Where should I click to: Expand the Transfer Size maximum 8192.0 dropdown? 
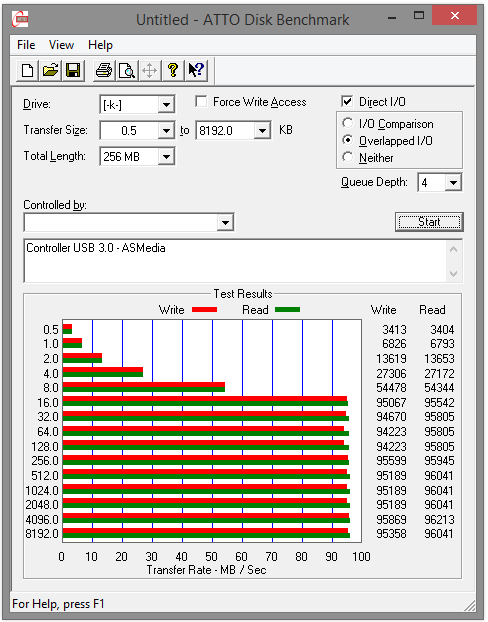pos(262,131)
